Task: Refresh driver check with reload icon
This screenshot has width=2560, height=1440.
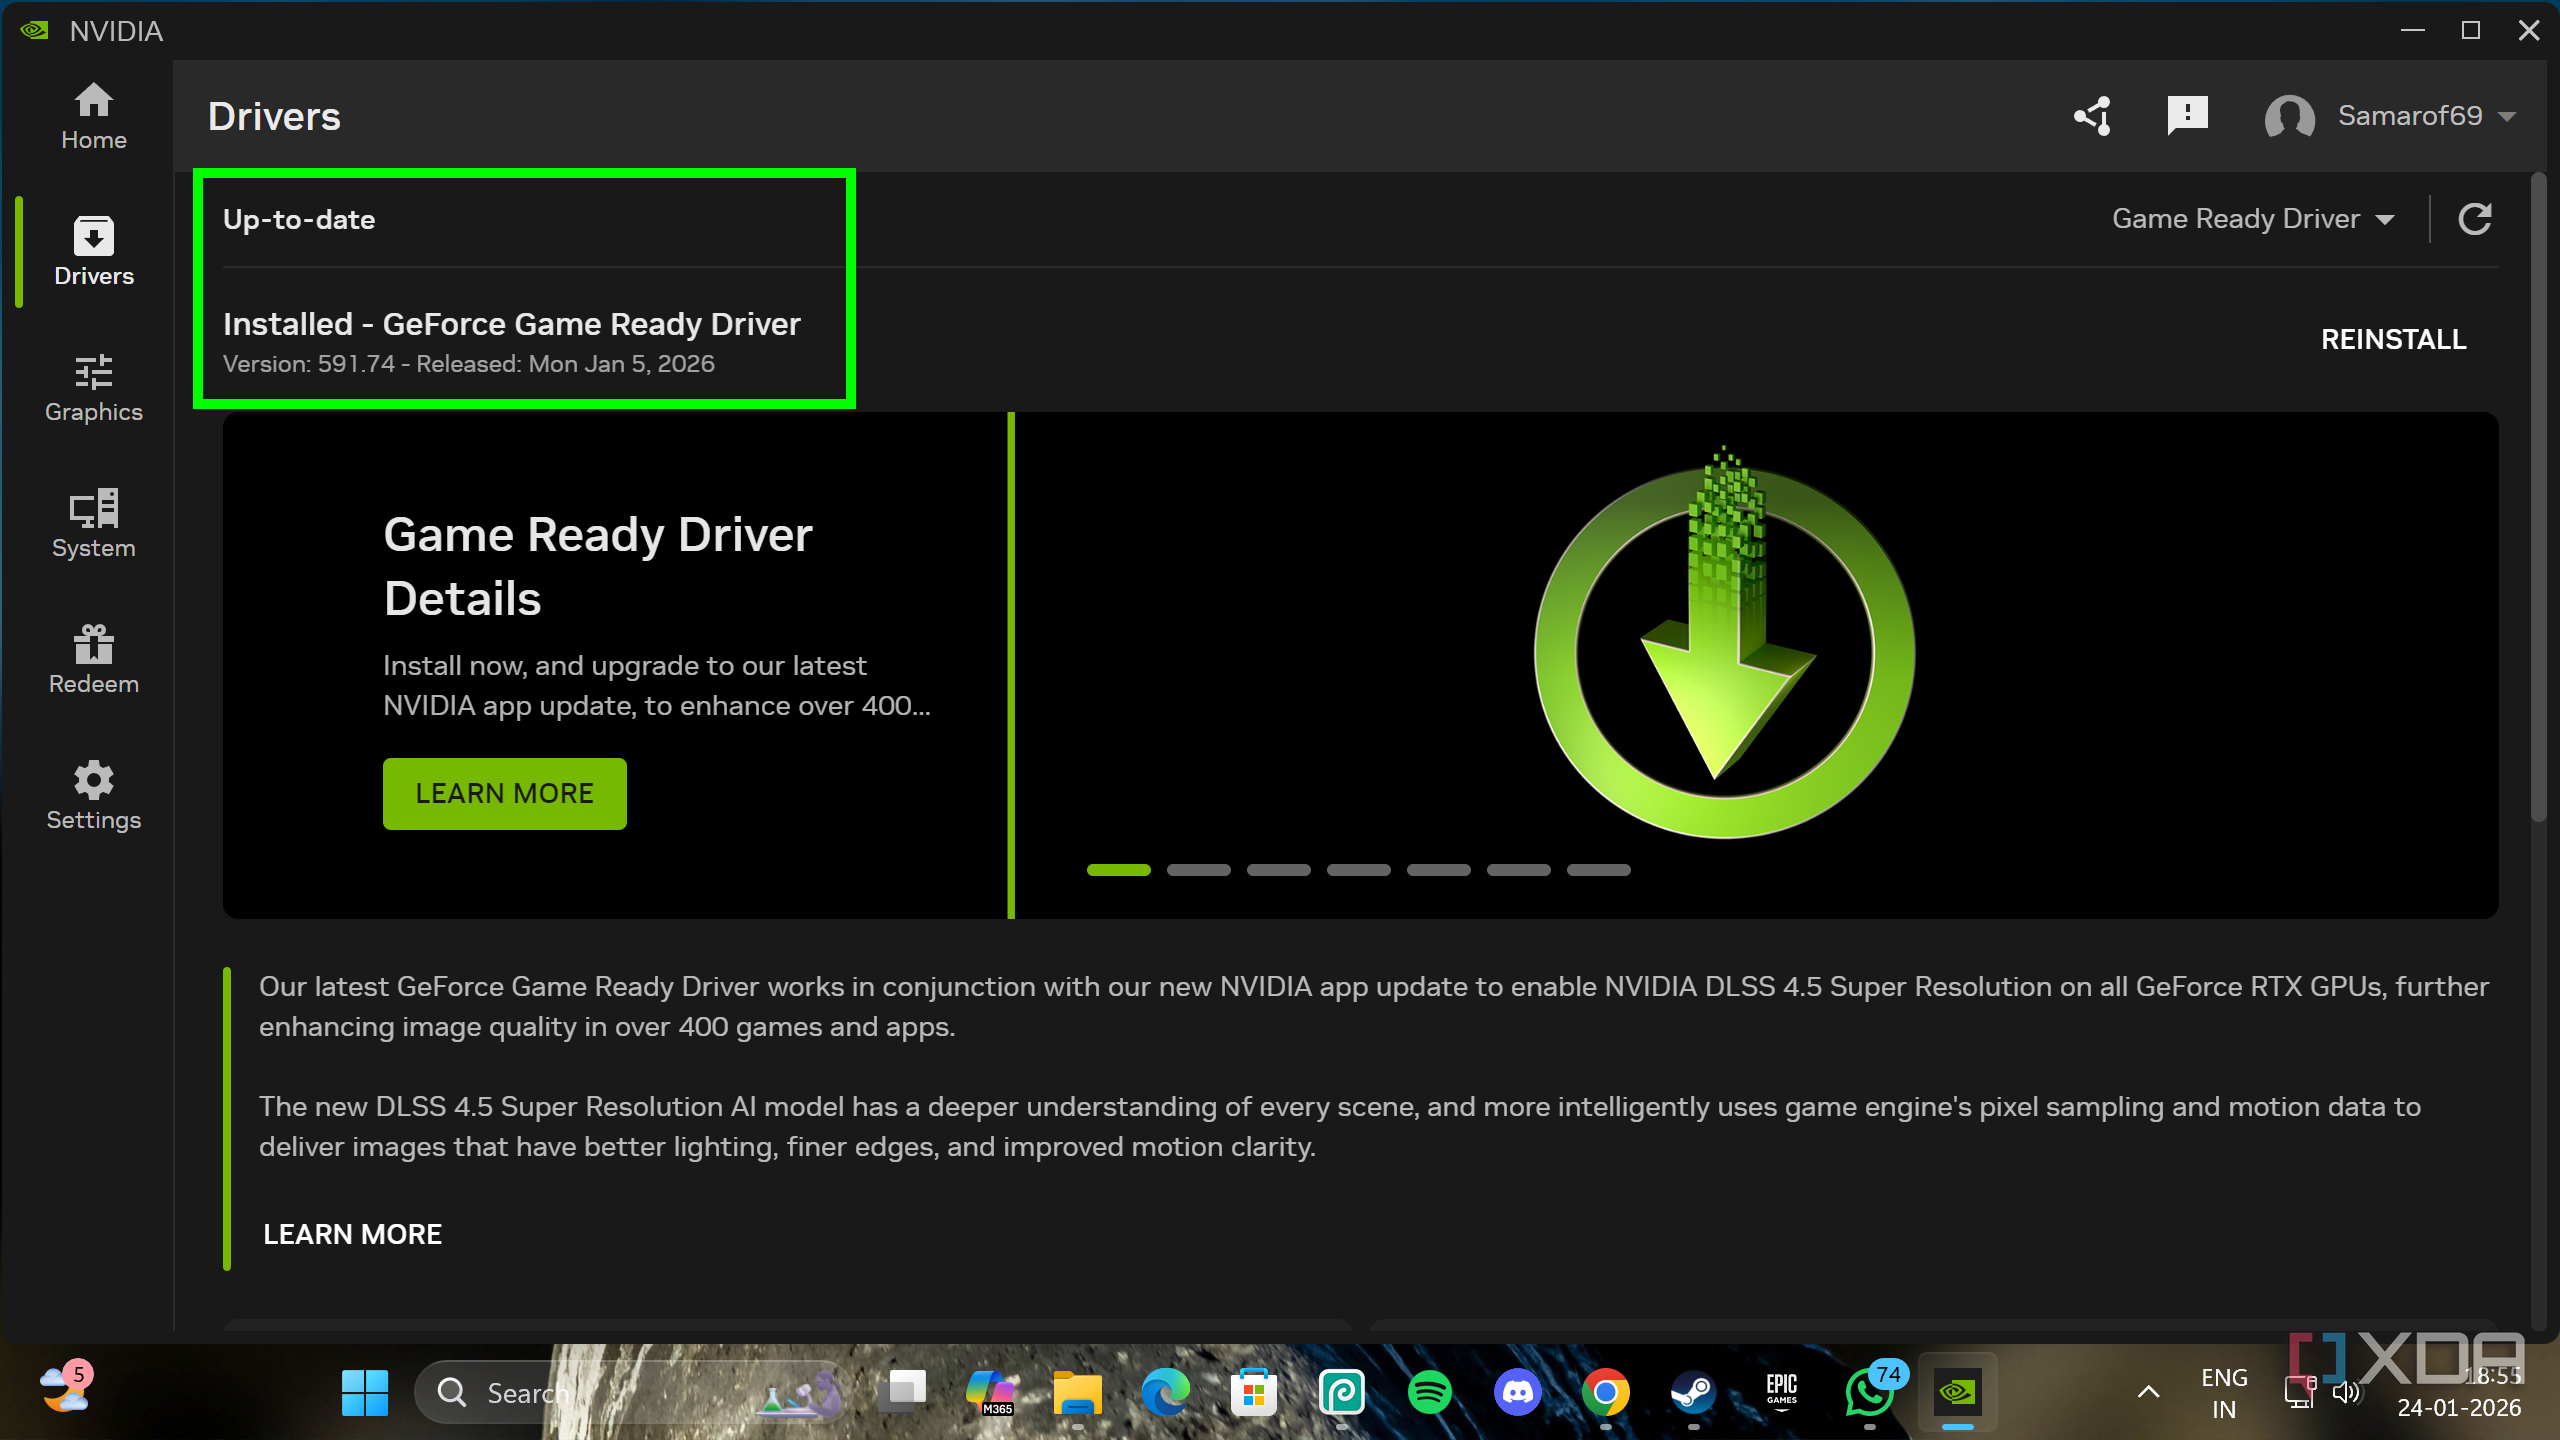Action: pyautogui.click(x=2474, y=219)
